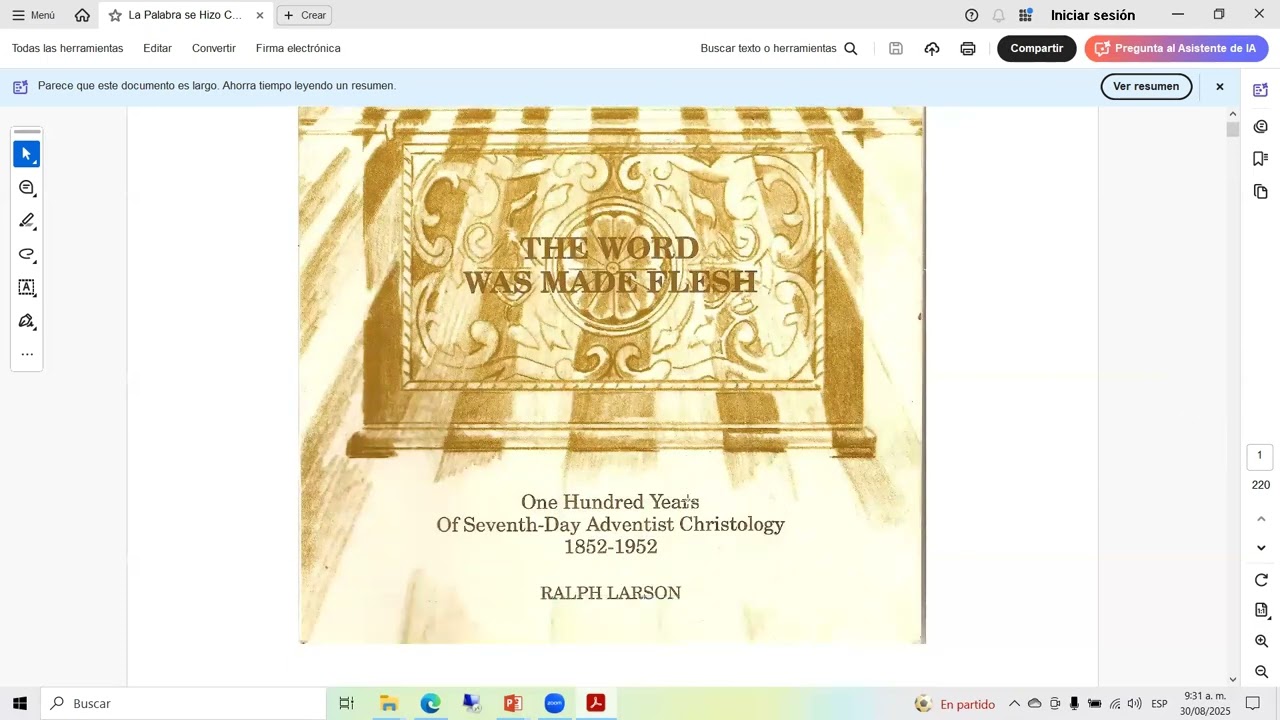Image resolution: width=1280 pixels, height=720 pixels.
Task: Select the highlighter pen tool
Action: point(27,221)
